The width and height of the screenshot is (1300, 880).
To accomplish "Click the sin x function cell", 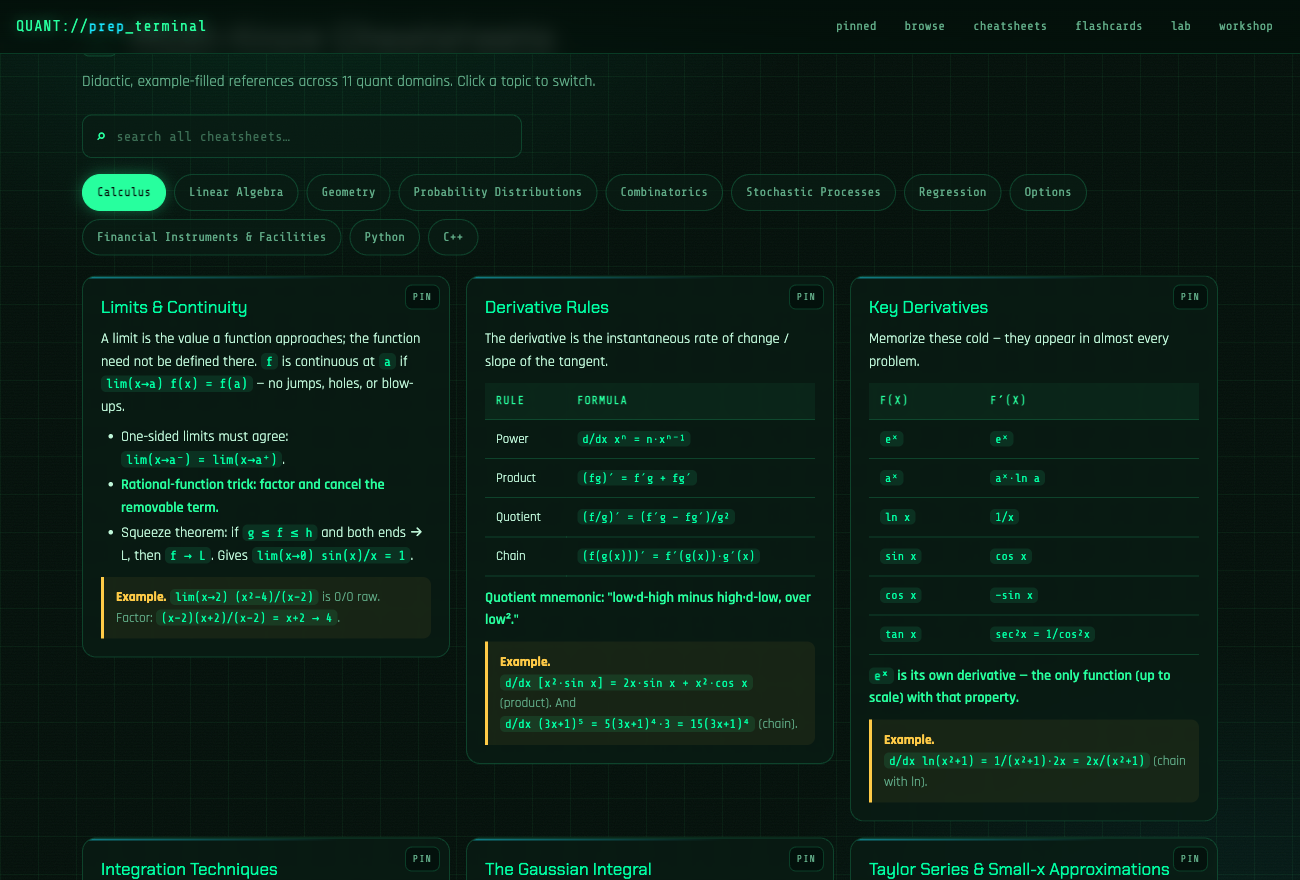I will pyautogui.click(x=900, y=556).
